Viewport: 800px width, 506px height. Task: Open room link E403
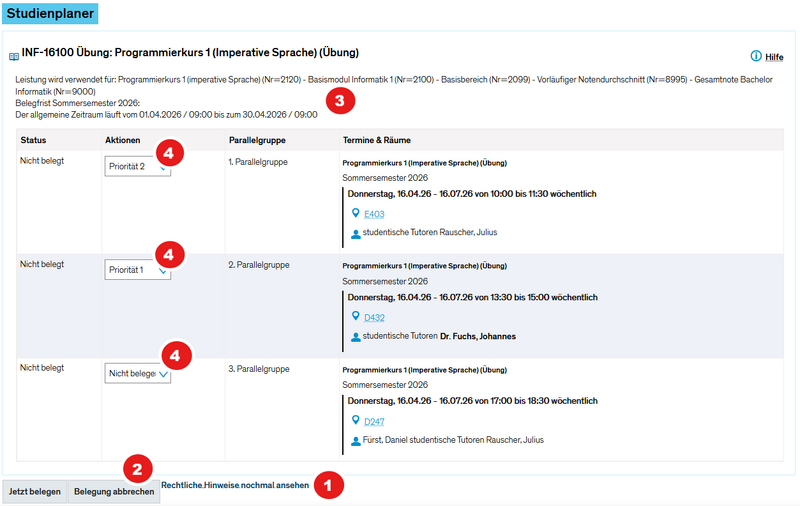(x=374, y=214)
